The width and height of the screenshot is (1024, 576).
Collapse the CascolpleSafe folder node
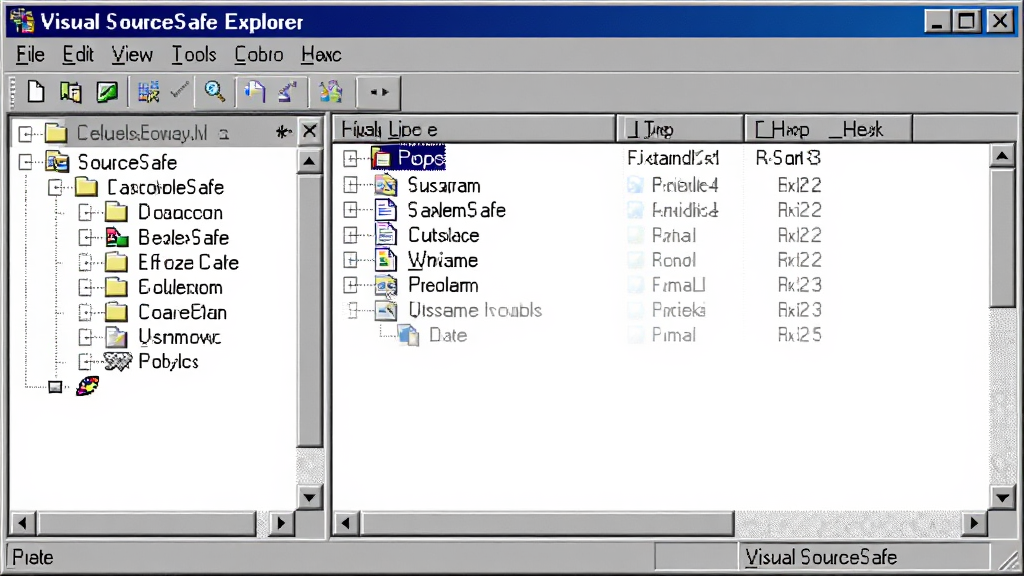coord(56,188)
